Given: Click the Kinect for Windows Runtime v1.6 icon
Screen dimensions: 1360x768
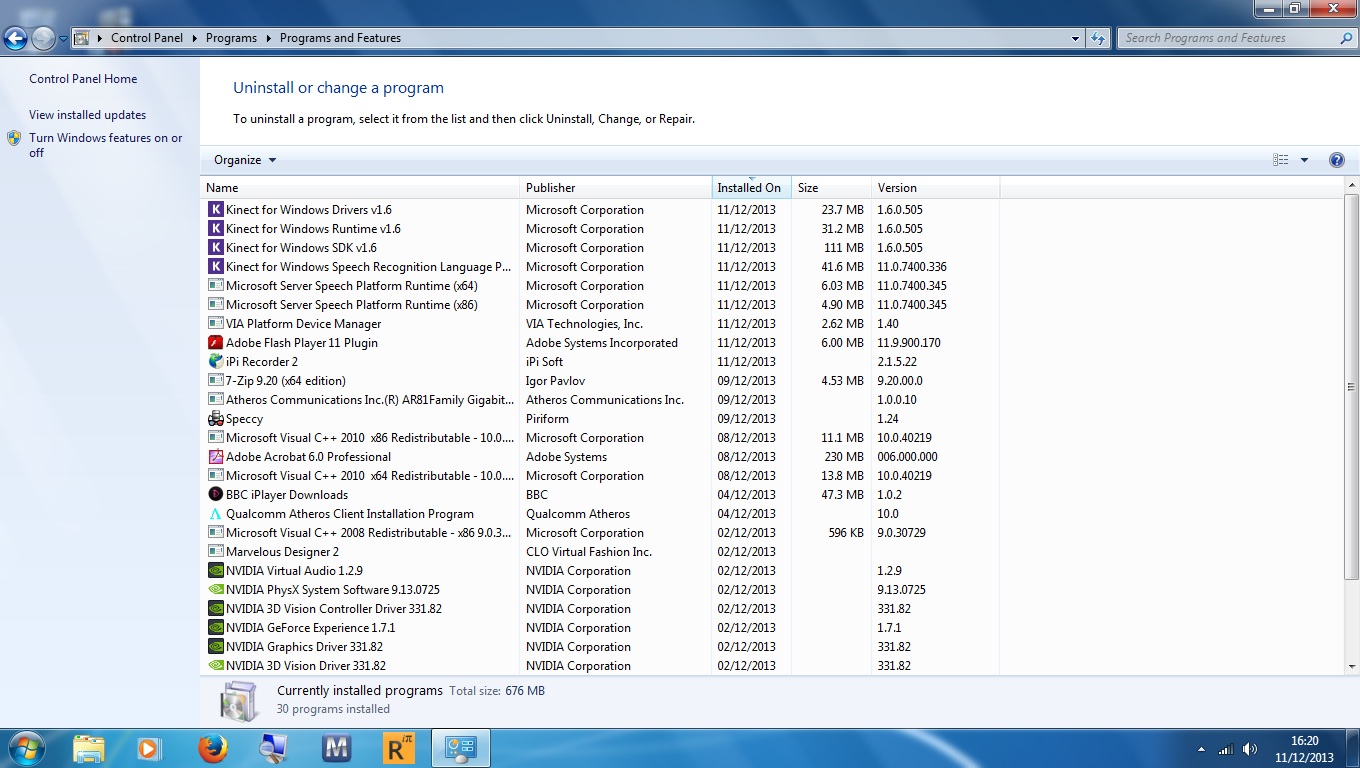Looking at the screenshot, I should pyautogui.click(x=216, y=229).
